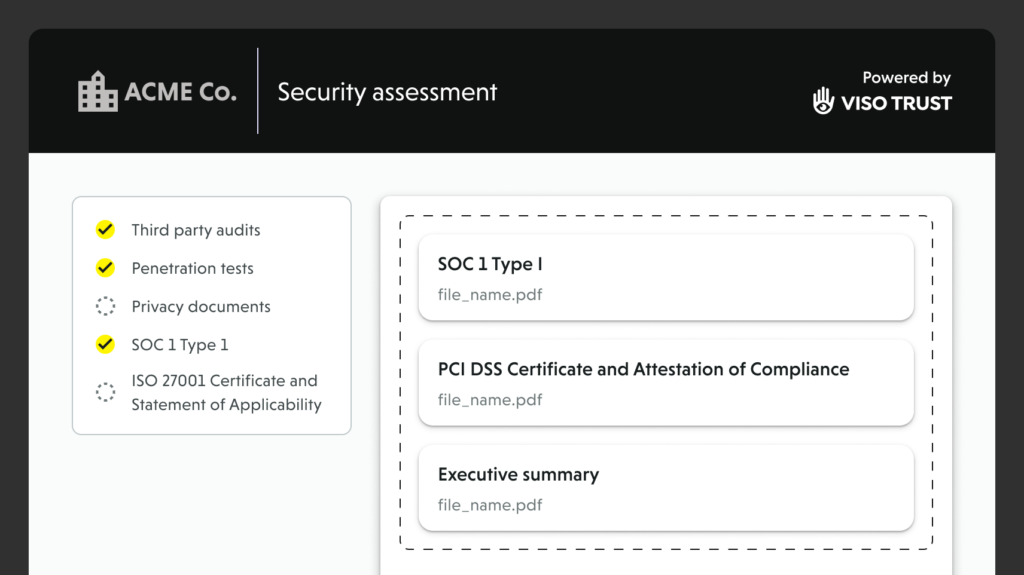
Task: Click the VISO TRUST brand name text
Action: 896,102
